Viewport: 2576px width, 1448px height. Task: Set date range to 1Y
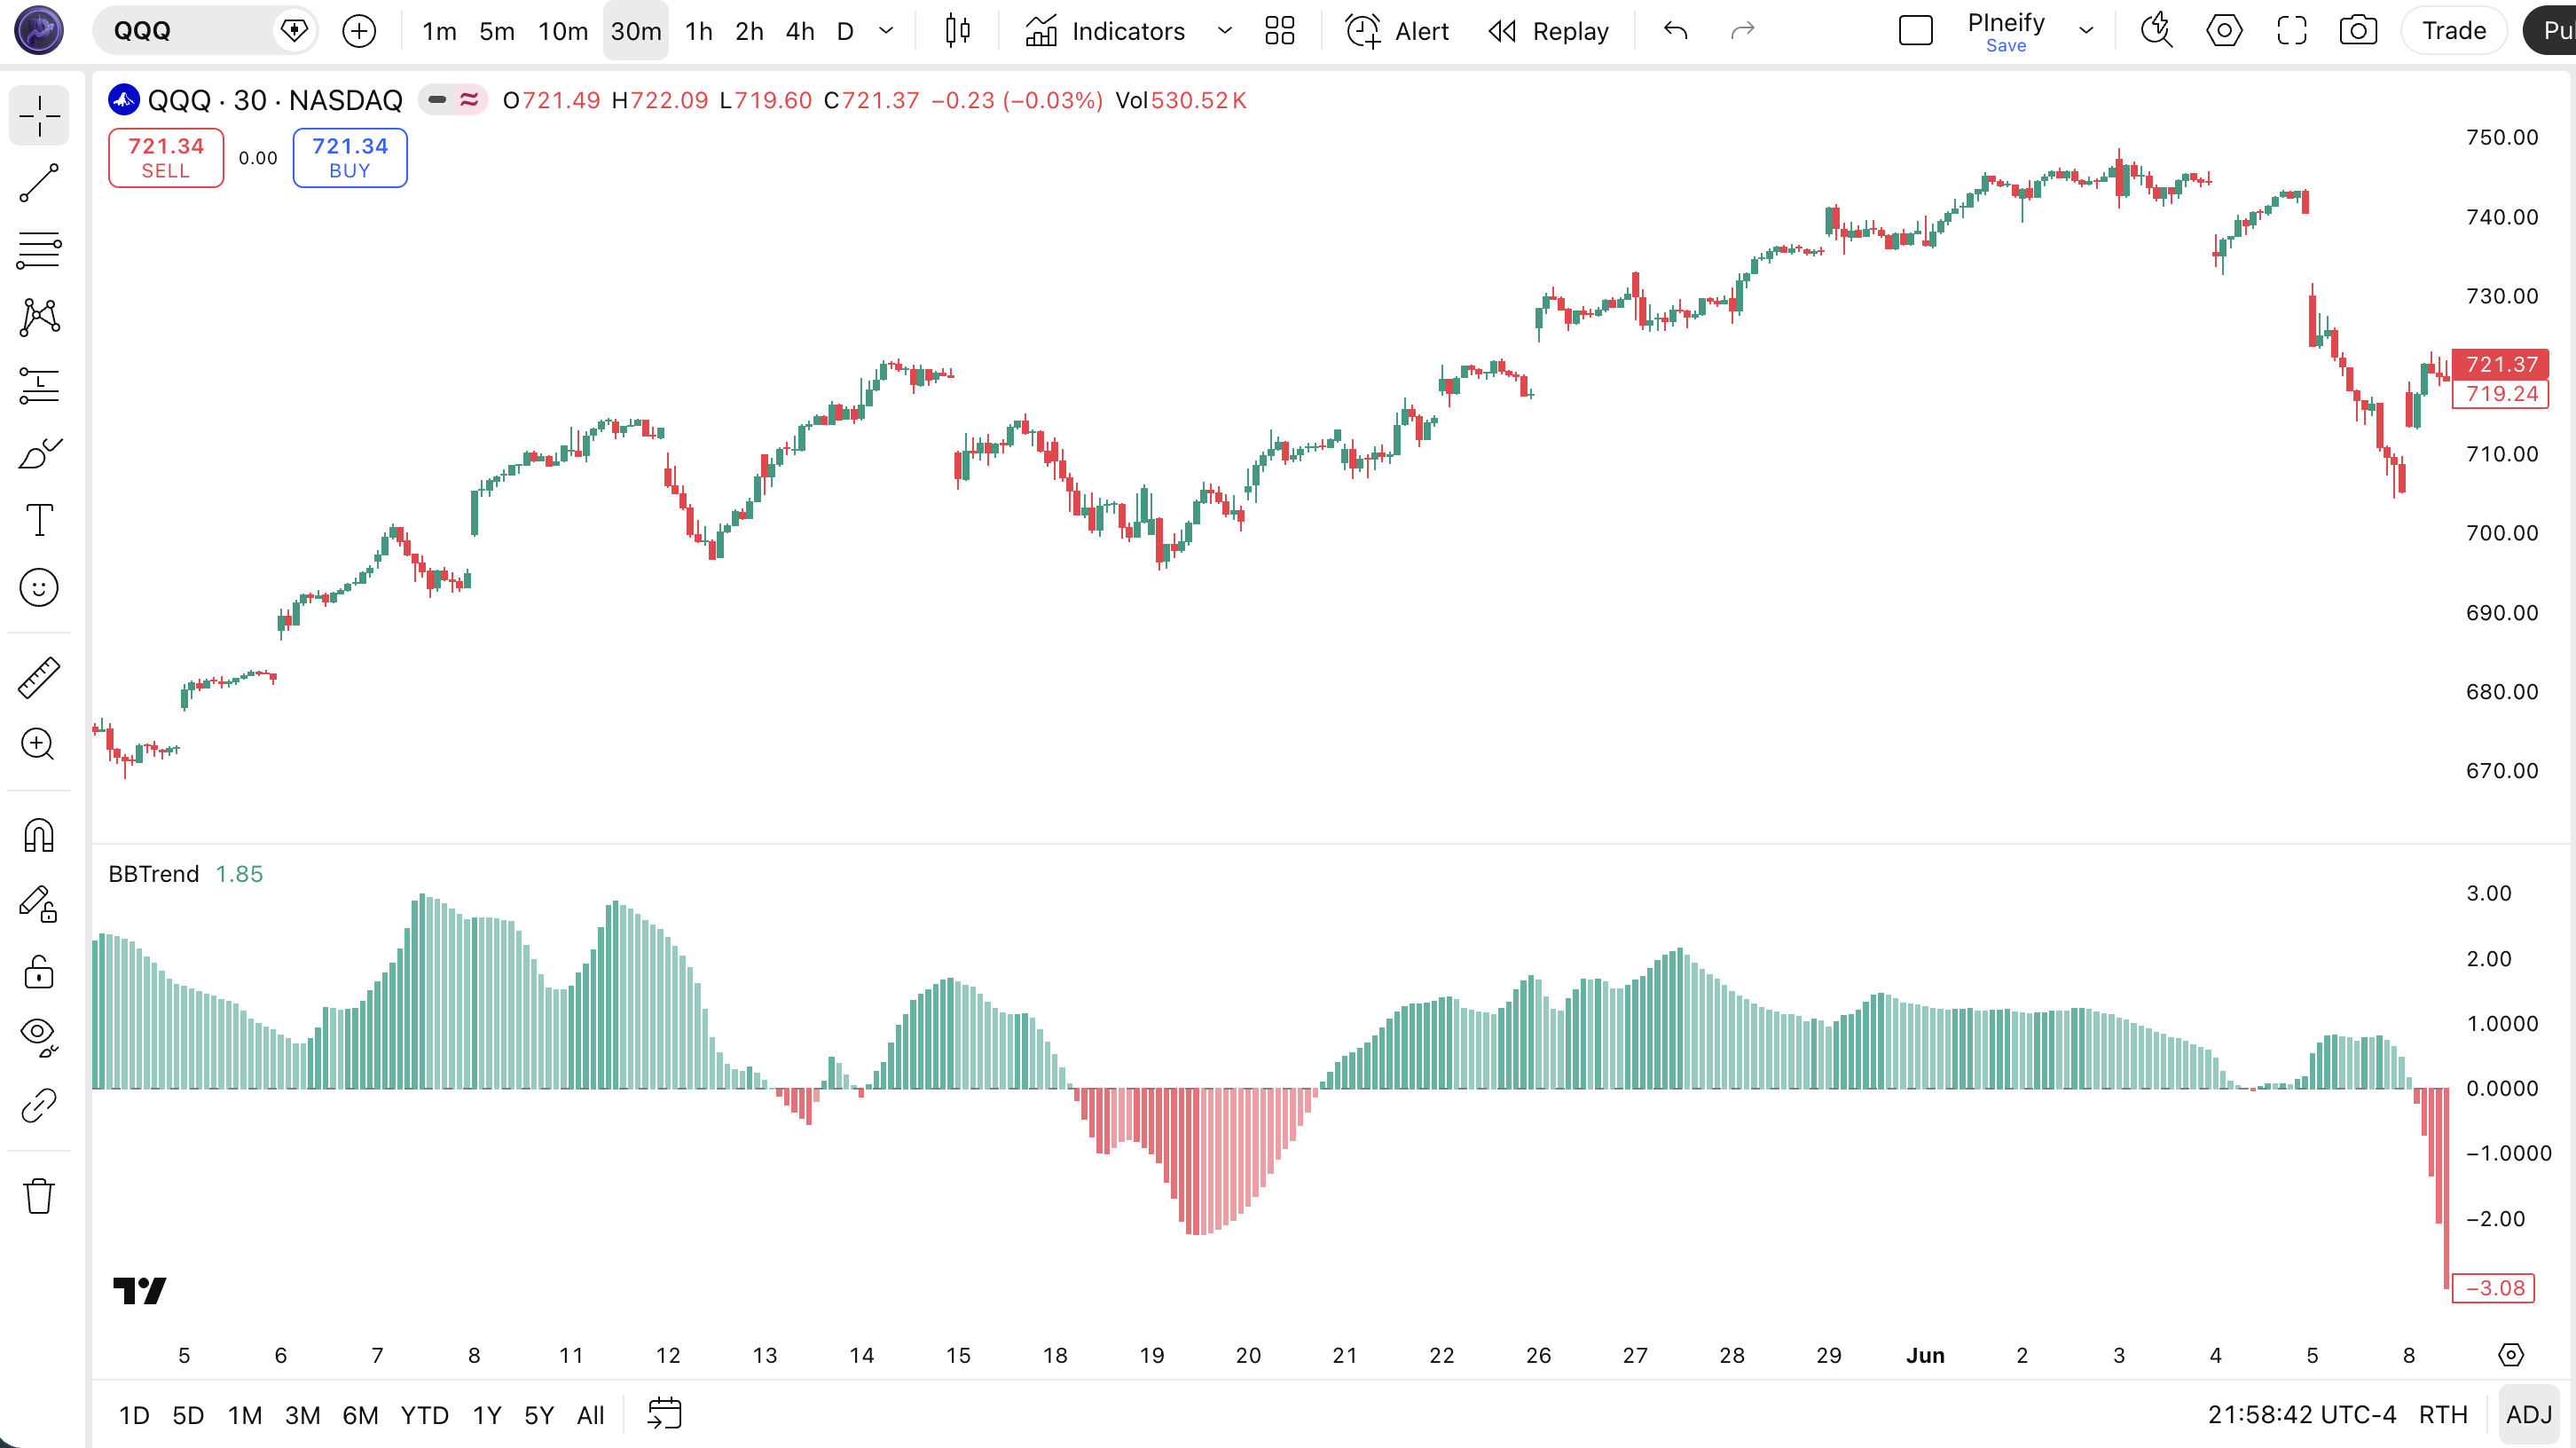pos(487,1415)
